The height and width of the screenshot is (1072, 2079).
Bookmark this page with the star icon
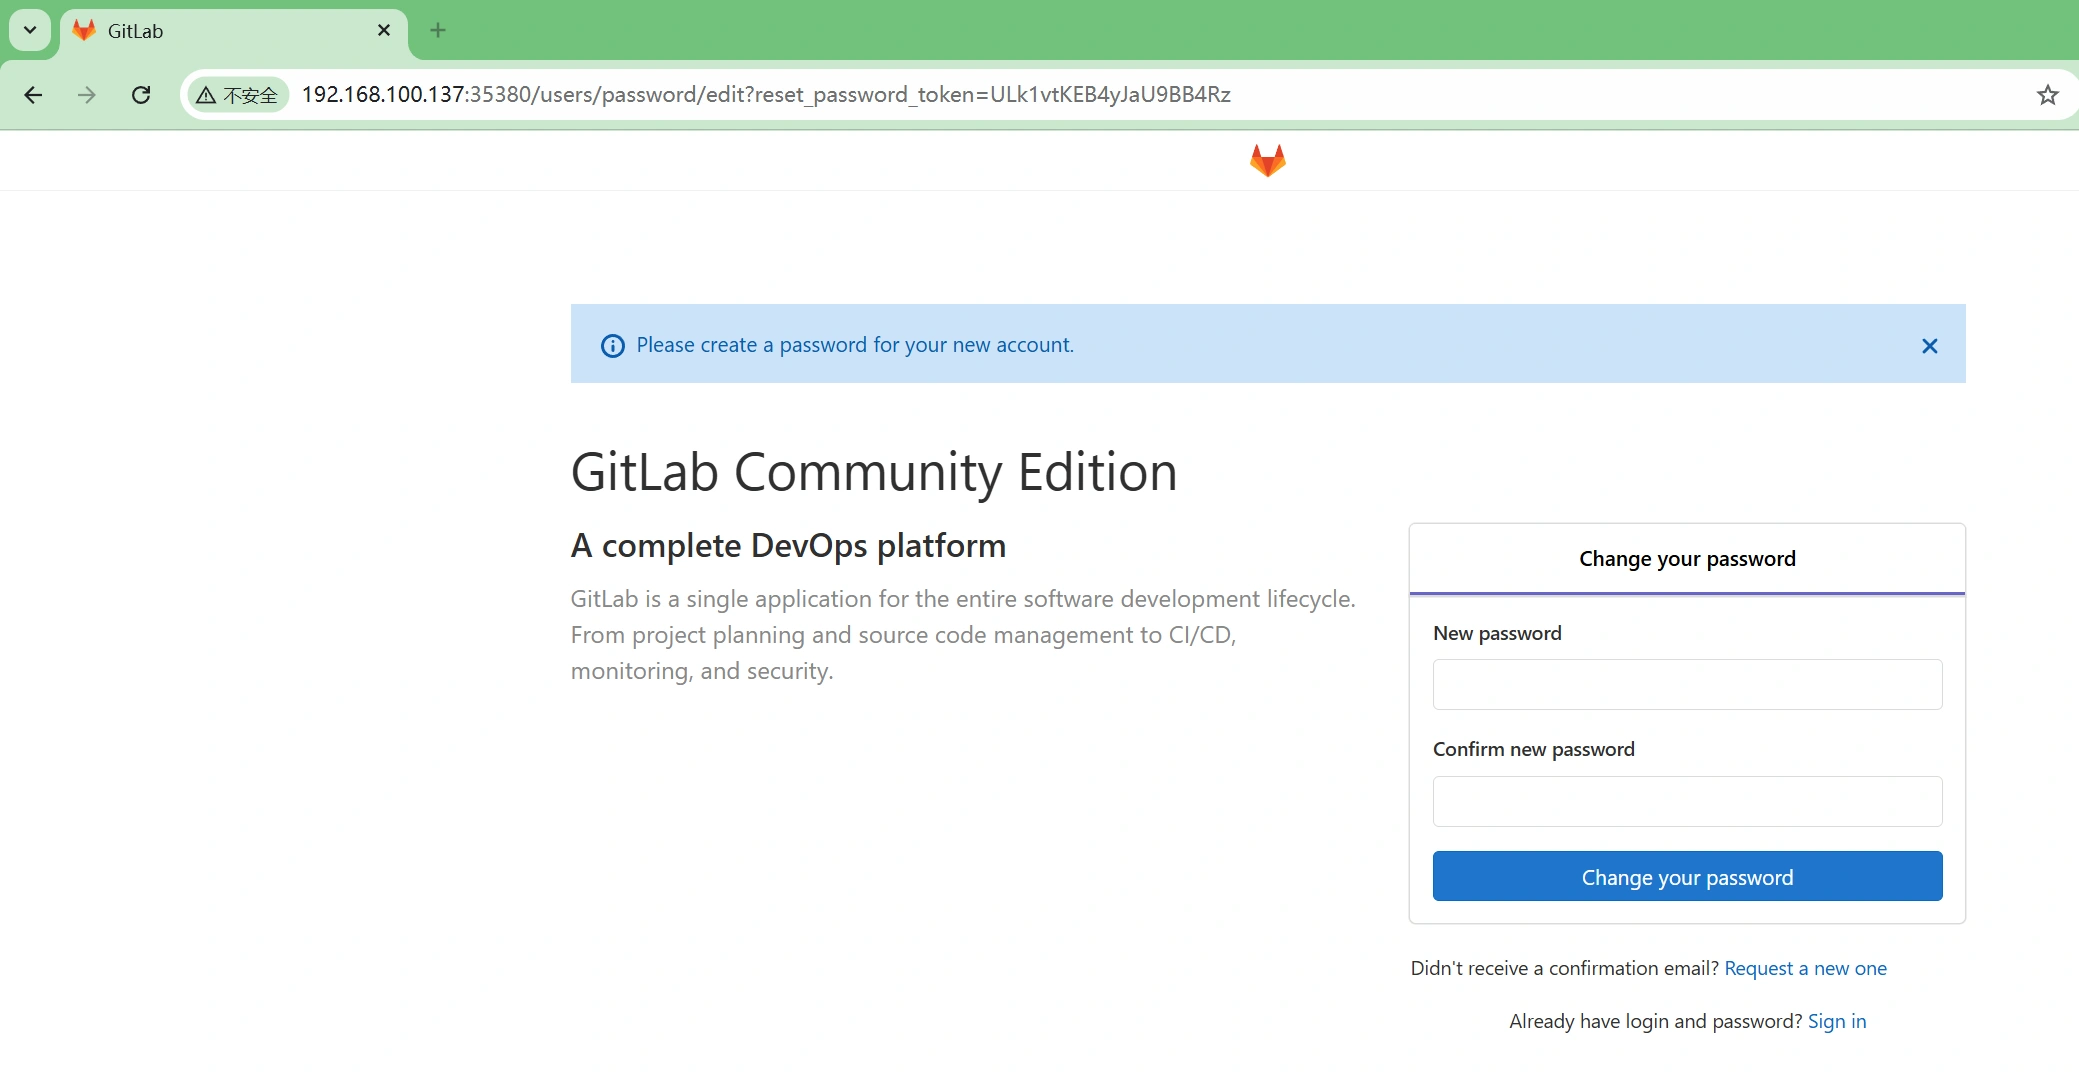point(2047,95)
